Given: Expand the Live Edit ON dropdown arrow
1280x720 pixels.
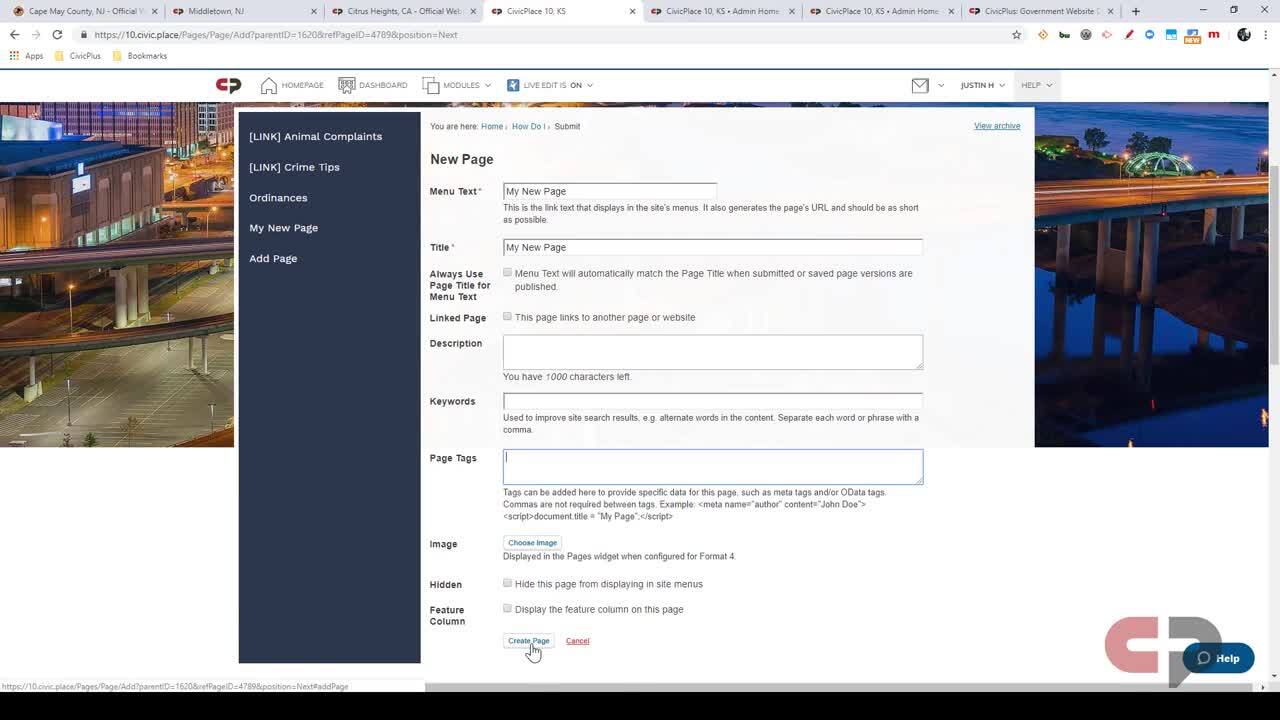Looking at the screenshot, I should [x=590, y=86].
